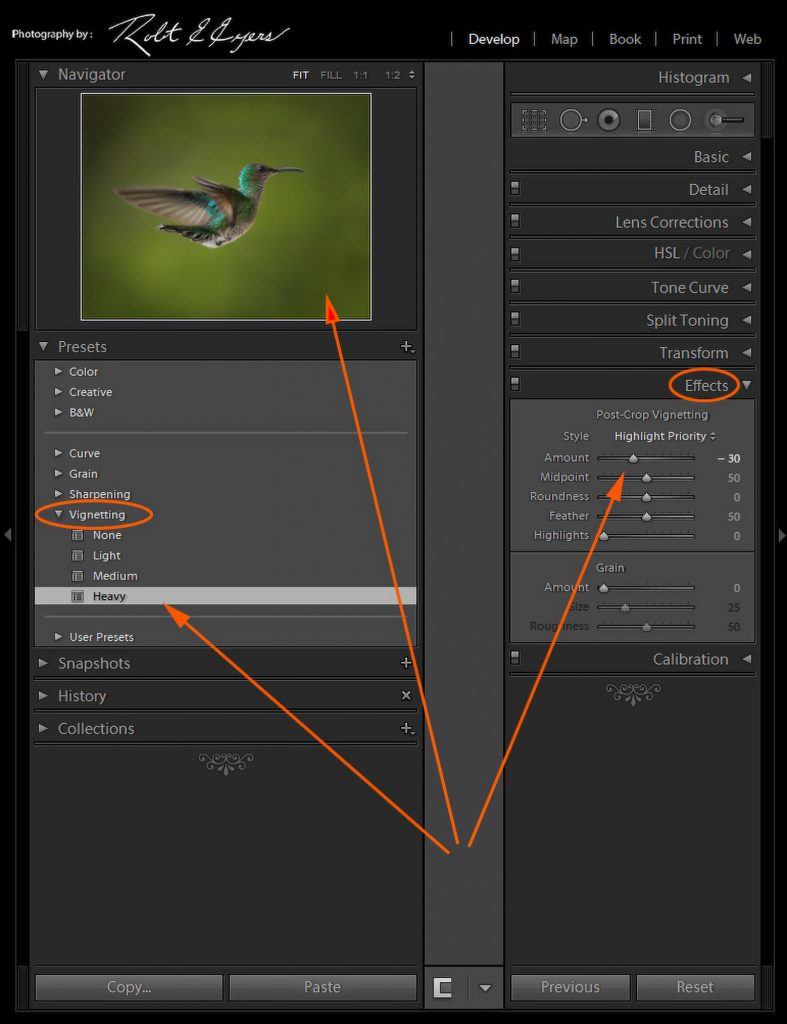The width and height of the screenshot is (787, 1024).
Task: Select the Spot Removal tool
Action: click(x=572, y=120)
